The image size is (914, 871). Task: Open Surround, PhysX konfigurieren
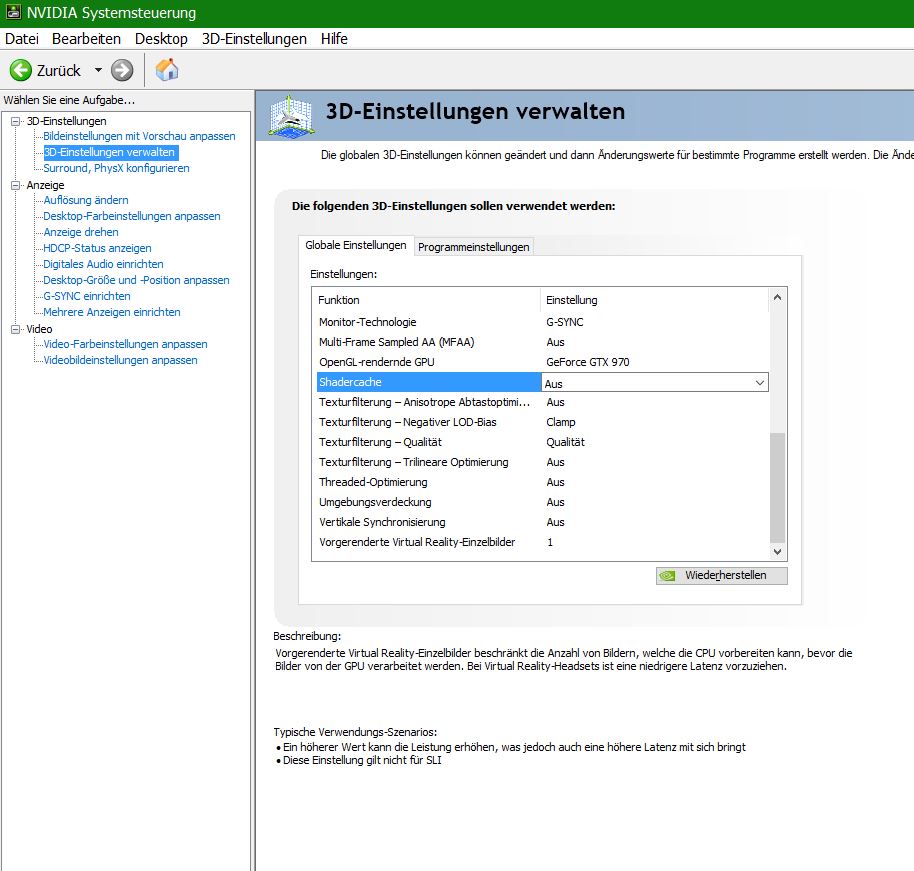pyautogui.click(x=116, y=168)
